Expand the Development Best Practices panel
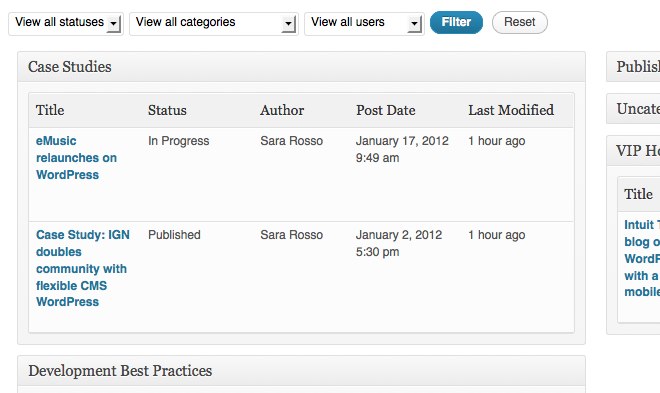 tap(301, 371)
